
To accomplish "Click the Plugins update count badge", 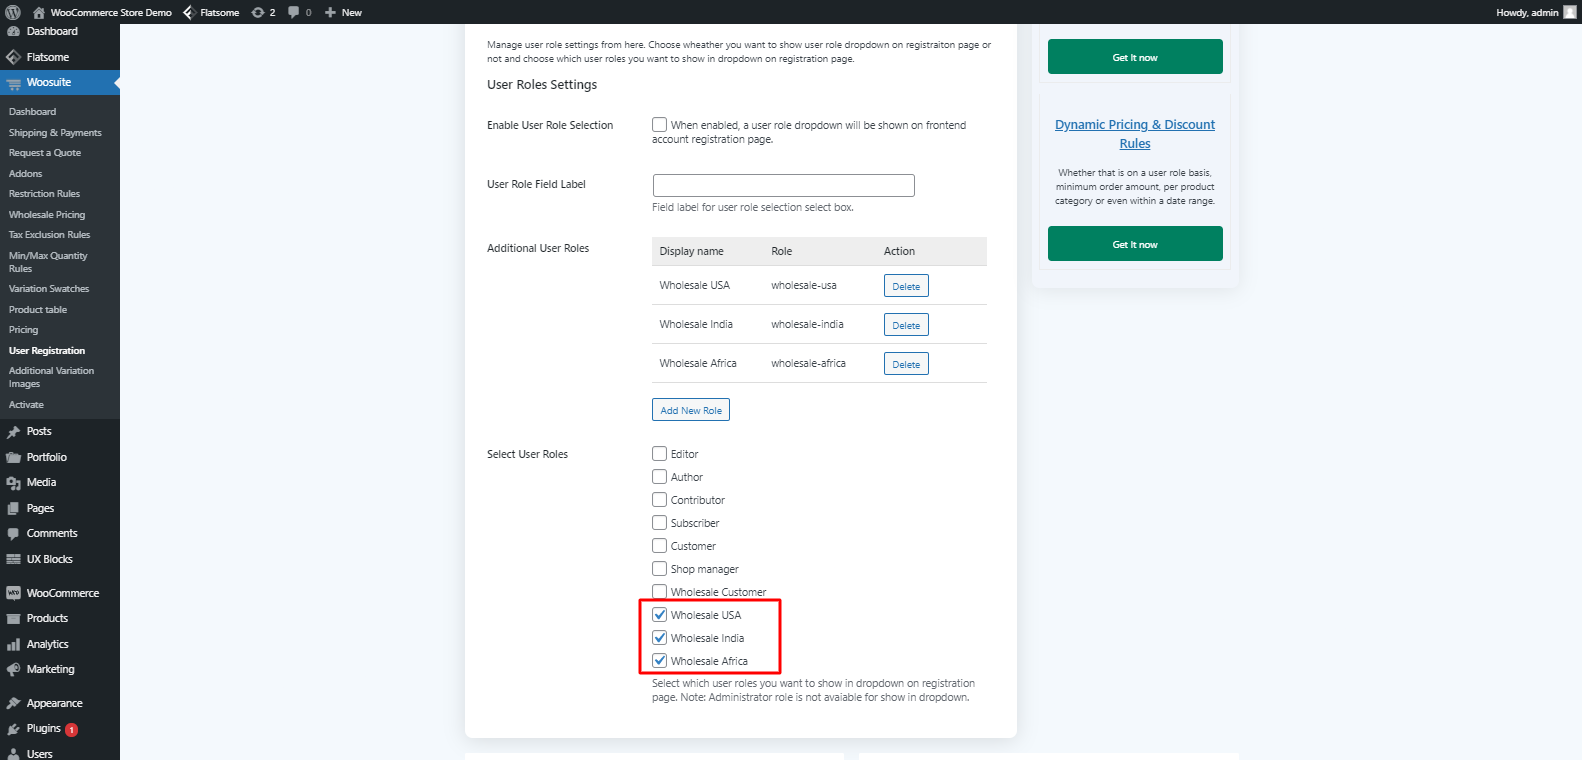I will [72, 730].
